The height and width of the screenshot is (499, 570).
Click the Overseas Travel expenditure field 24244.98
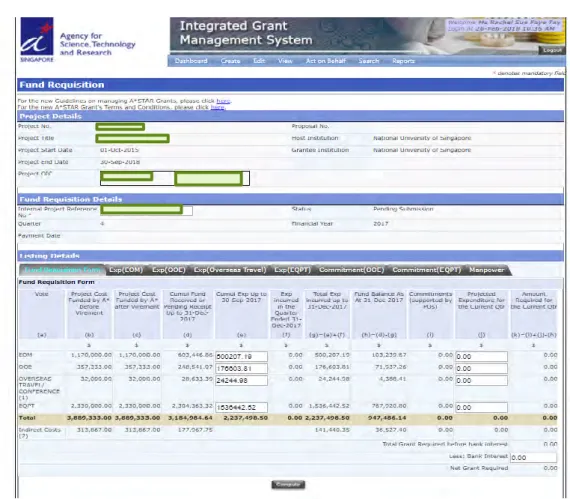point(241,381)
